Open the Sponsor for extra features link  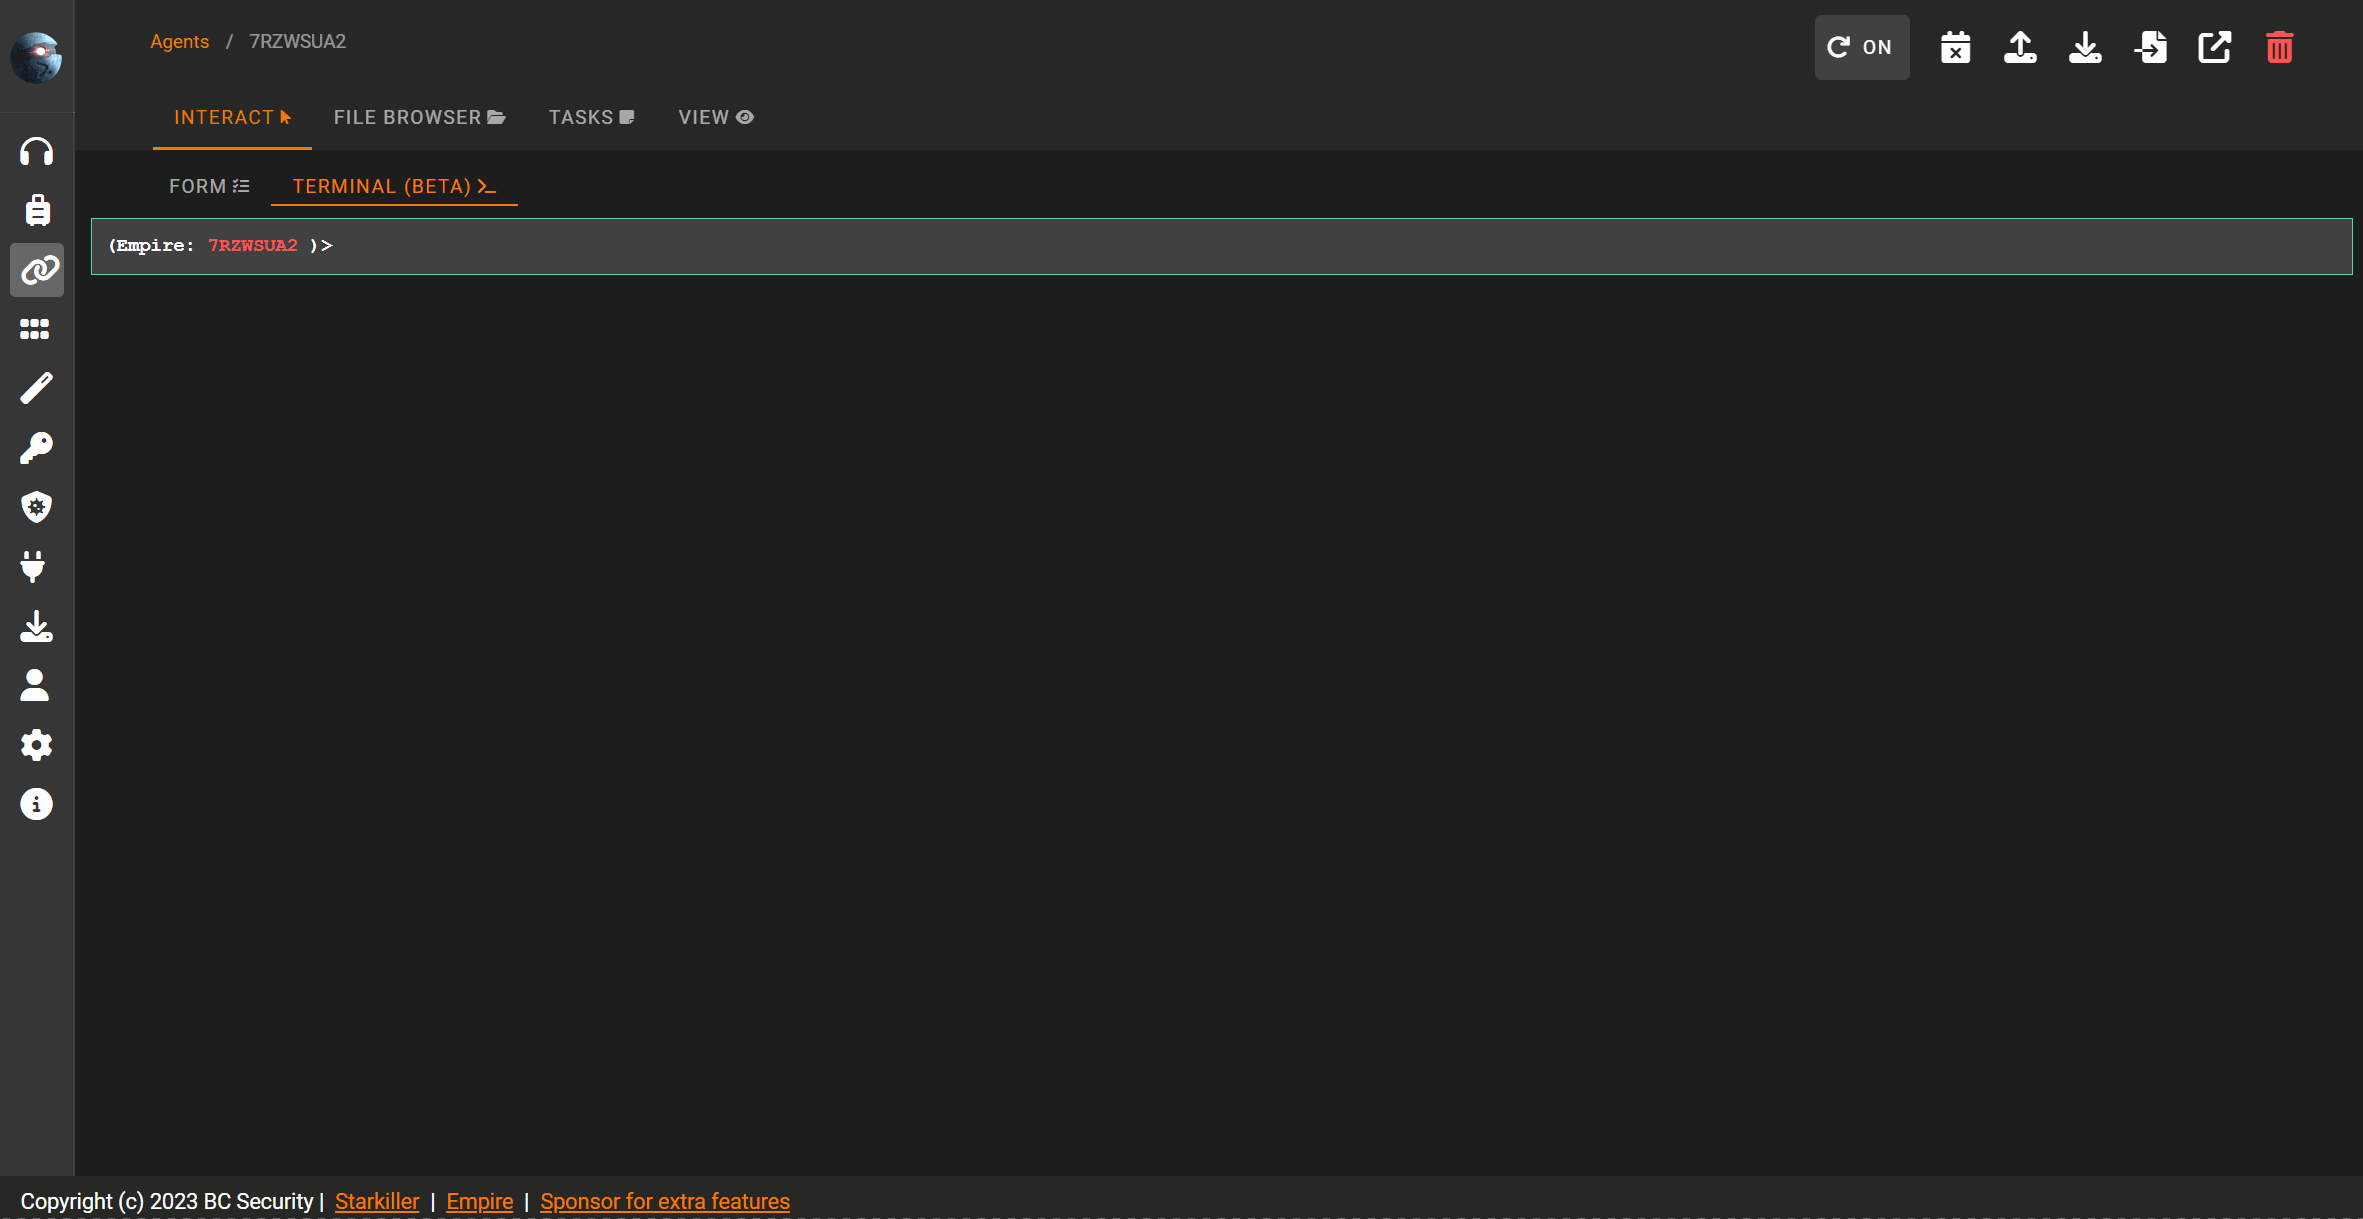(664, 1201)
